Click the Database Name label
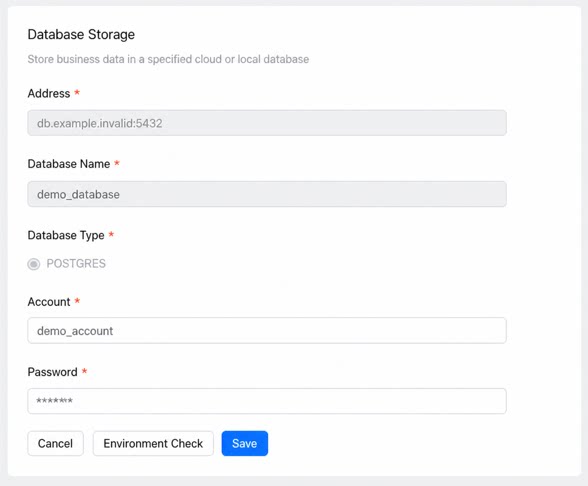This screenshot has width=588, height=486. [69, 164]
